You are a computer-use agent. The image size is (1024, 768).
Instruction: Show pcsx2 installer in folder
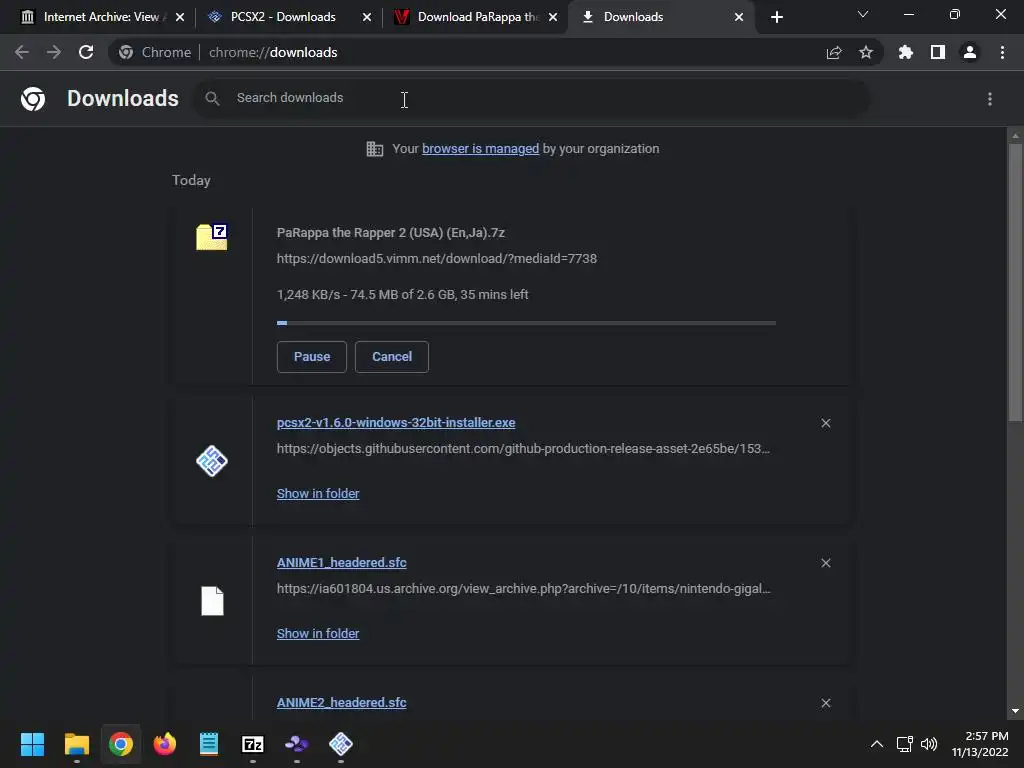pyautogui.click(x=318, y=494)
